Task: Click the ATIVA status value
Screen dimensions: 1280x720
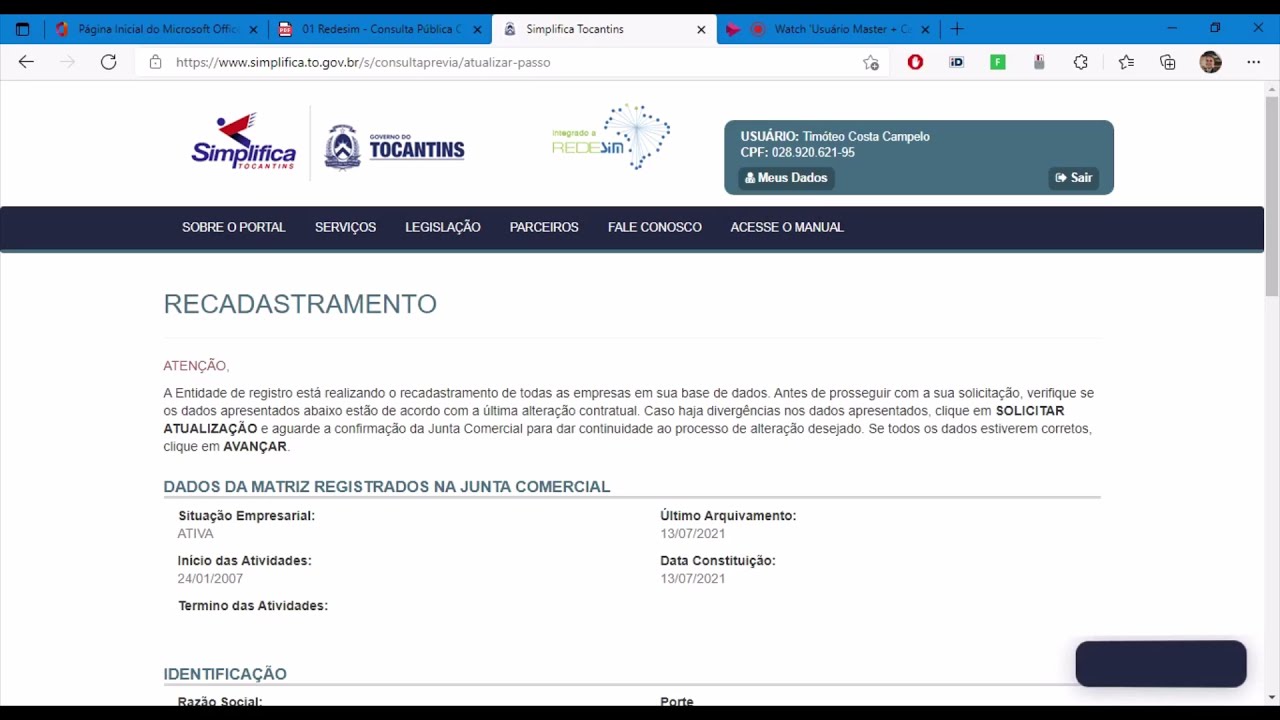Action: point(195,534)
